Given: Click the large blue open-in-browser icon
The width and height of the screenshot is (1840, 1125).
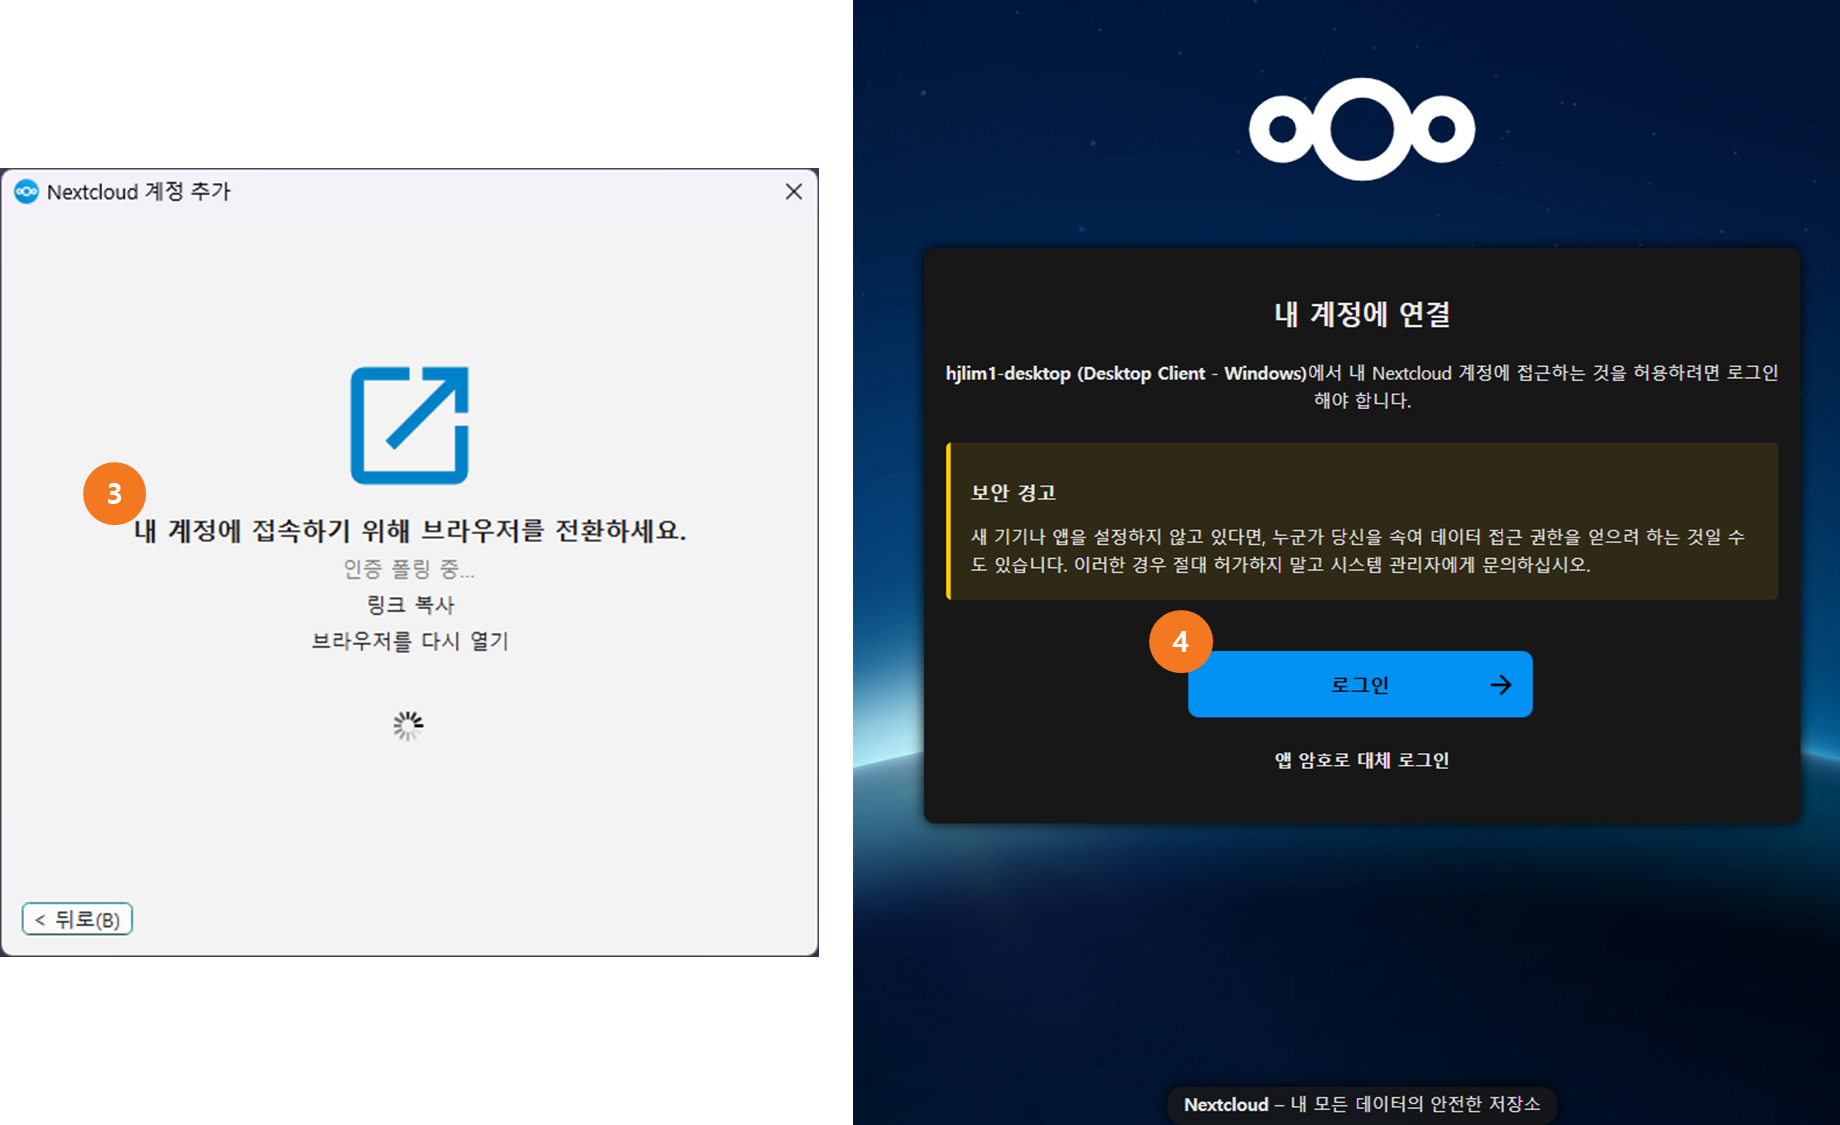Looking at the screenshot, I should tap(409, 425).
